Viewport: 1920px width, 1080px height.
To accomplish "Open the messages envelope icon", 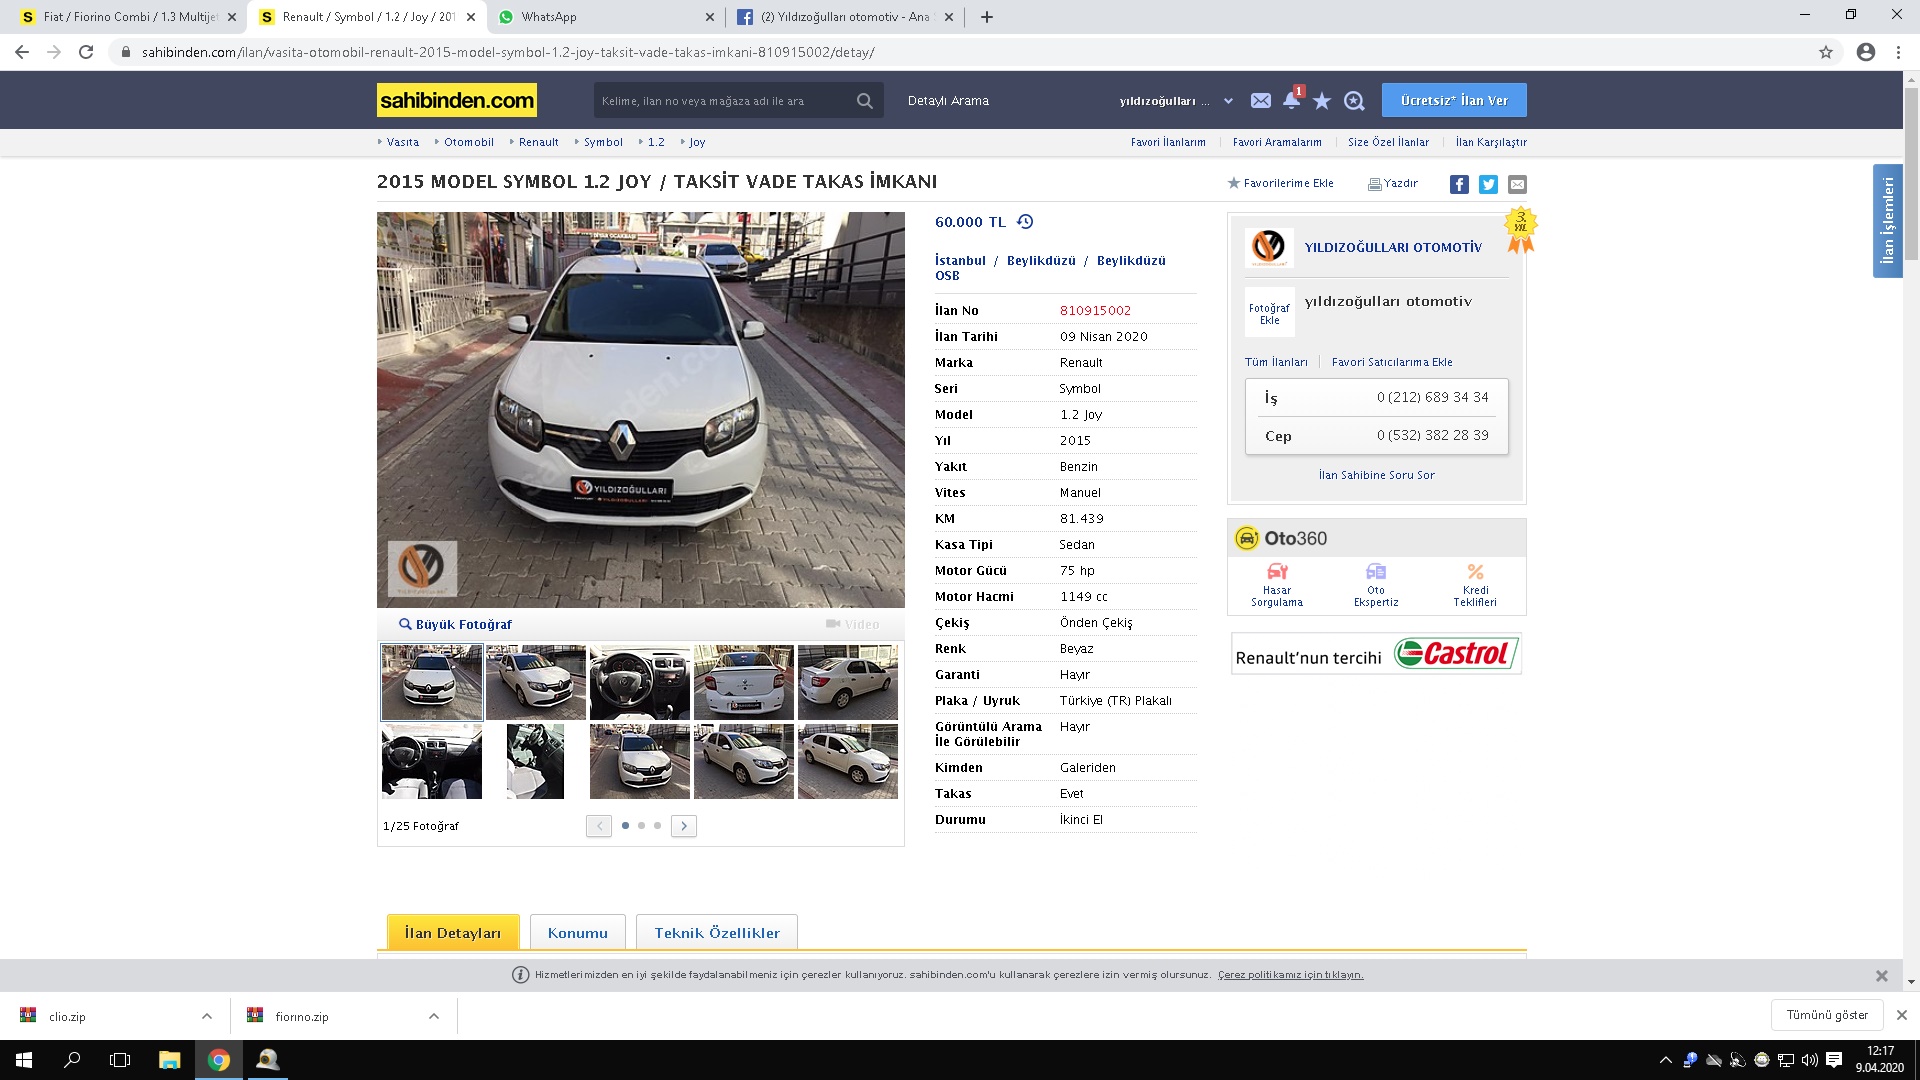I will click(1260, 101).
